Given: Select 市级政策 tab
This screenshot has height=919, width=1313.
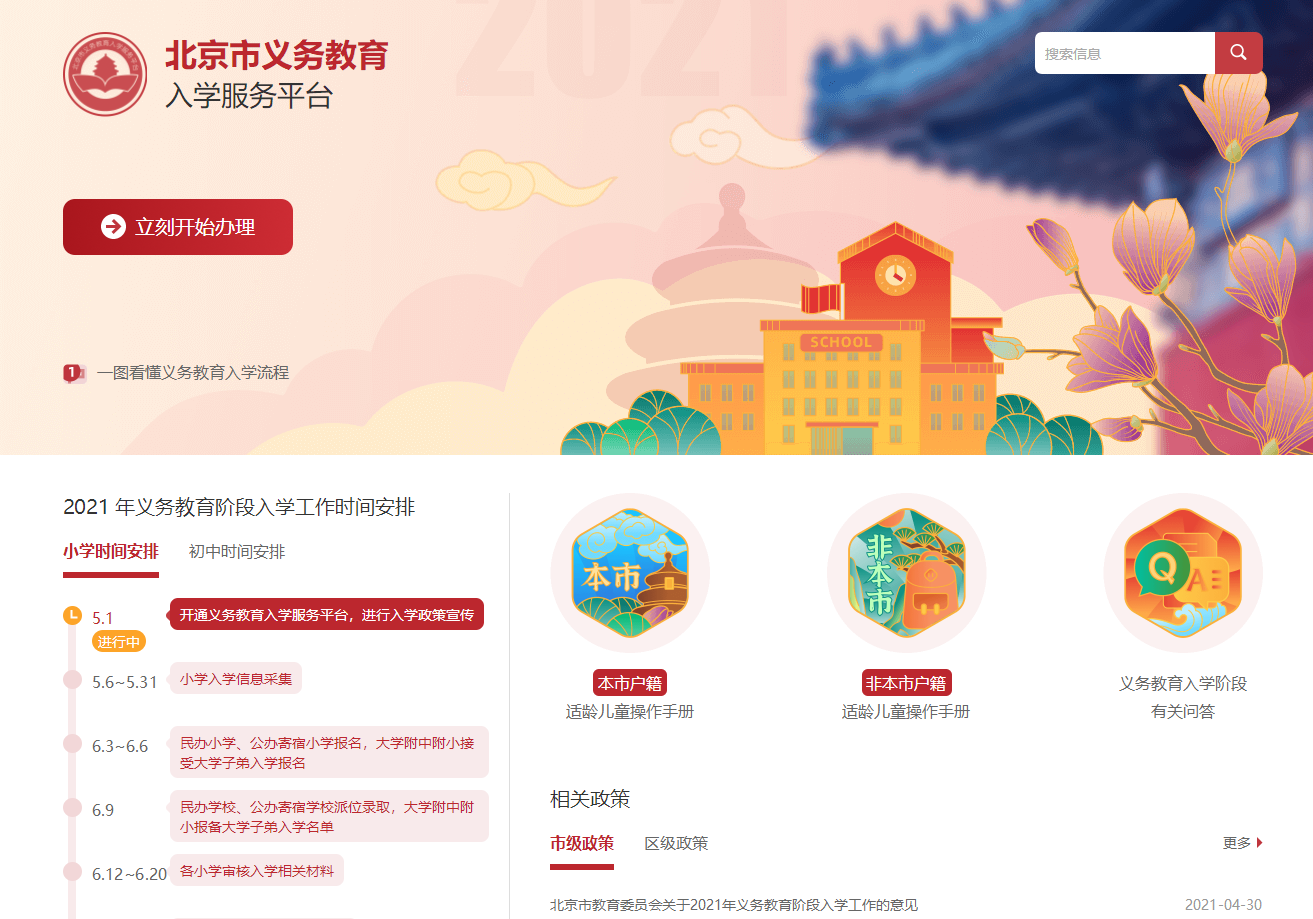Looking at the screenshot, I should [x=582, y=843].
